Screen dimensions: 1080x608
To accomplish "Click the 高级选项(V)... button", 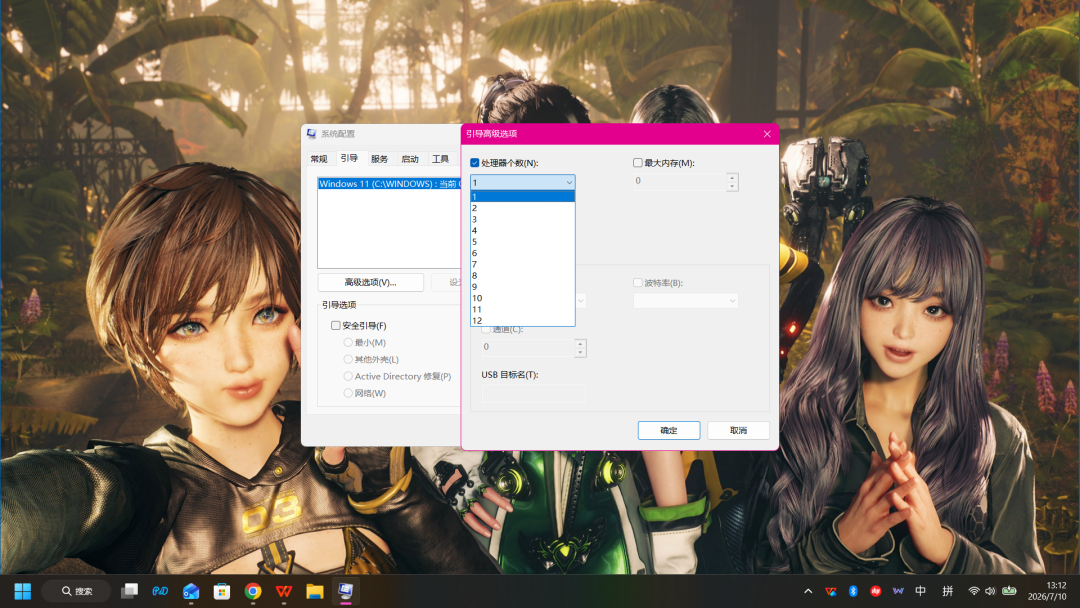I will tap(371, 282).
